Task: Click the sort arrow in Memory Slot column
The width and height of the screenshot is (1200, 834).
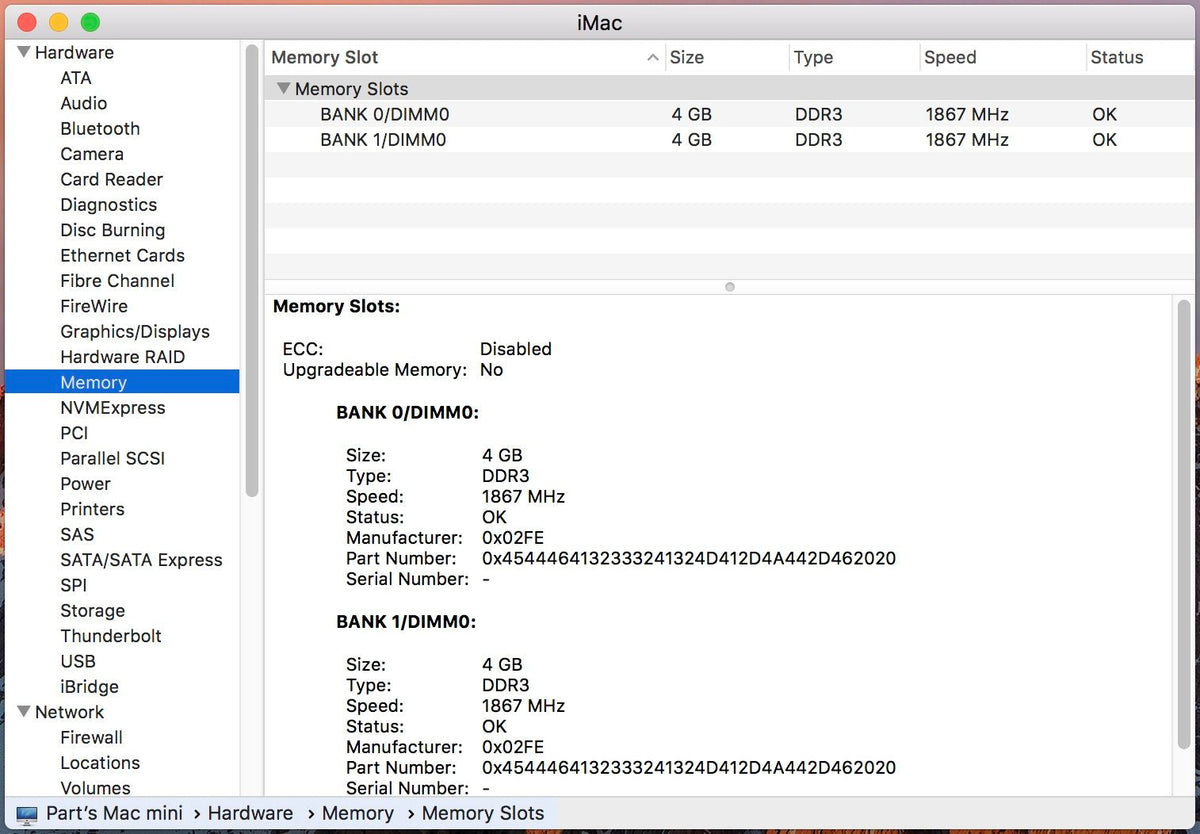Action: tap(653, 58)
